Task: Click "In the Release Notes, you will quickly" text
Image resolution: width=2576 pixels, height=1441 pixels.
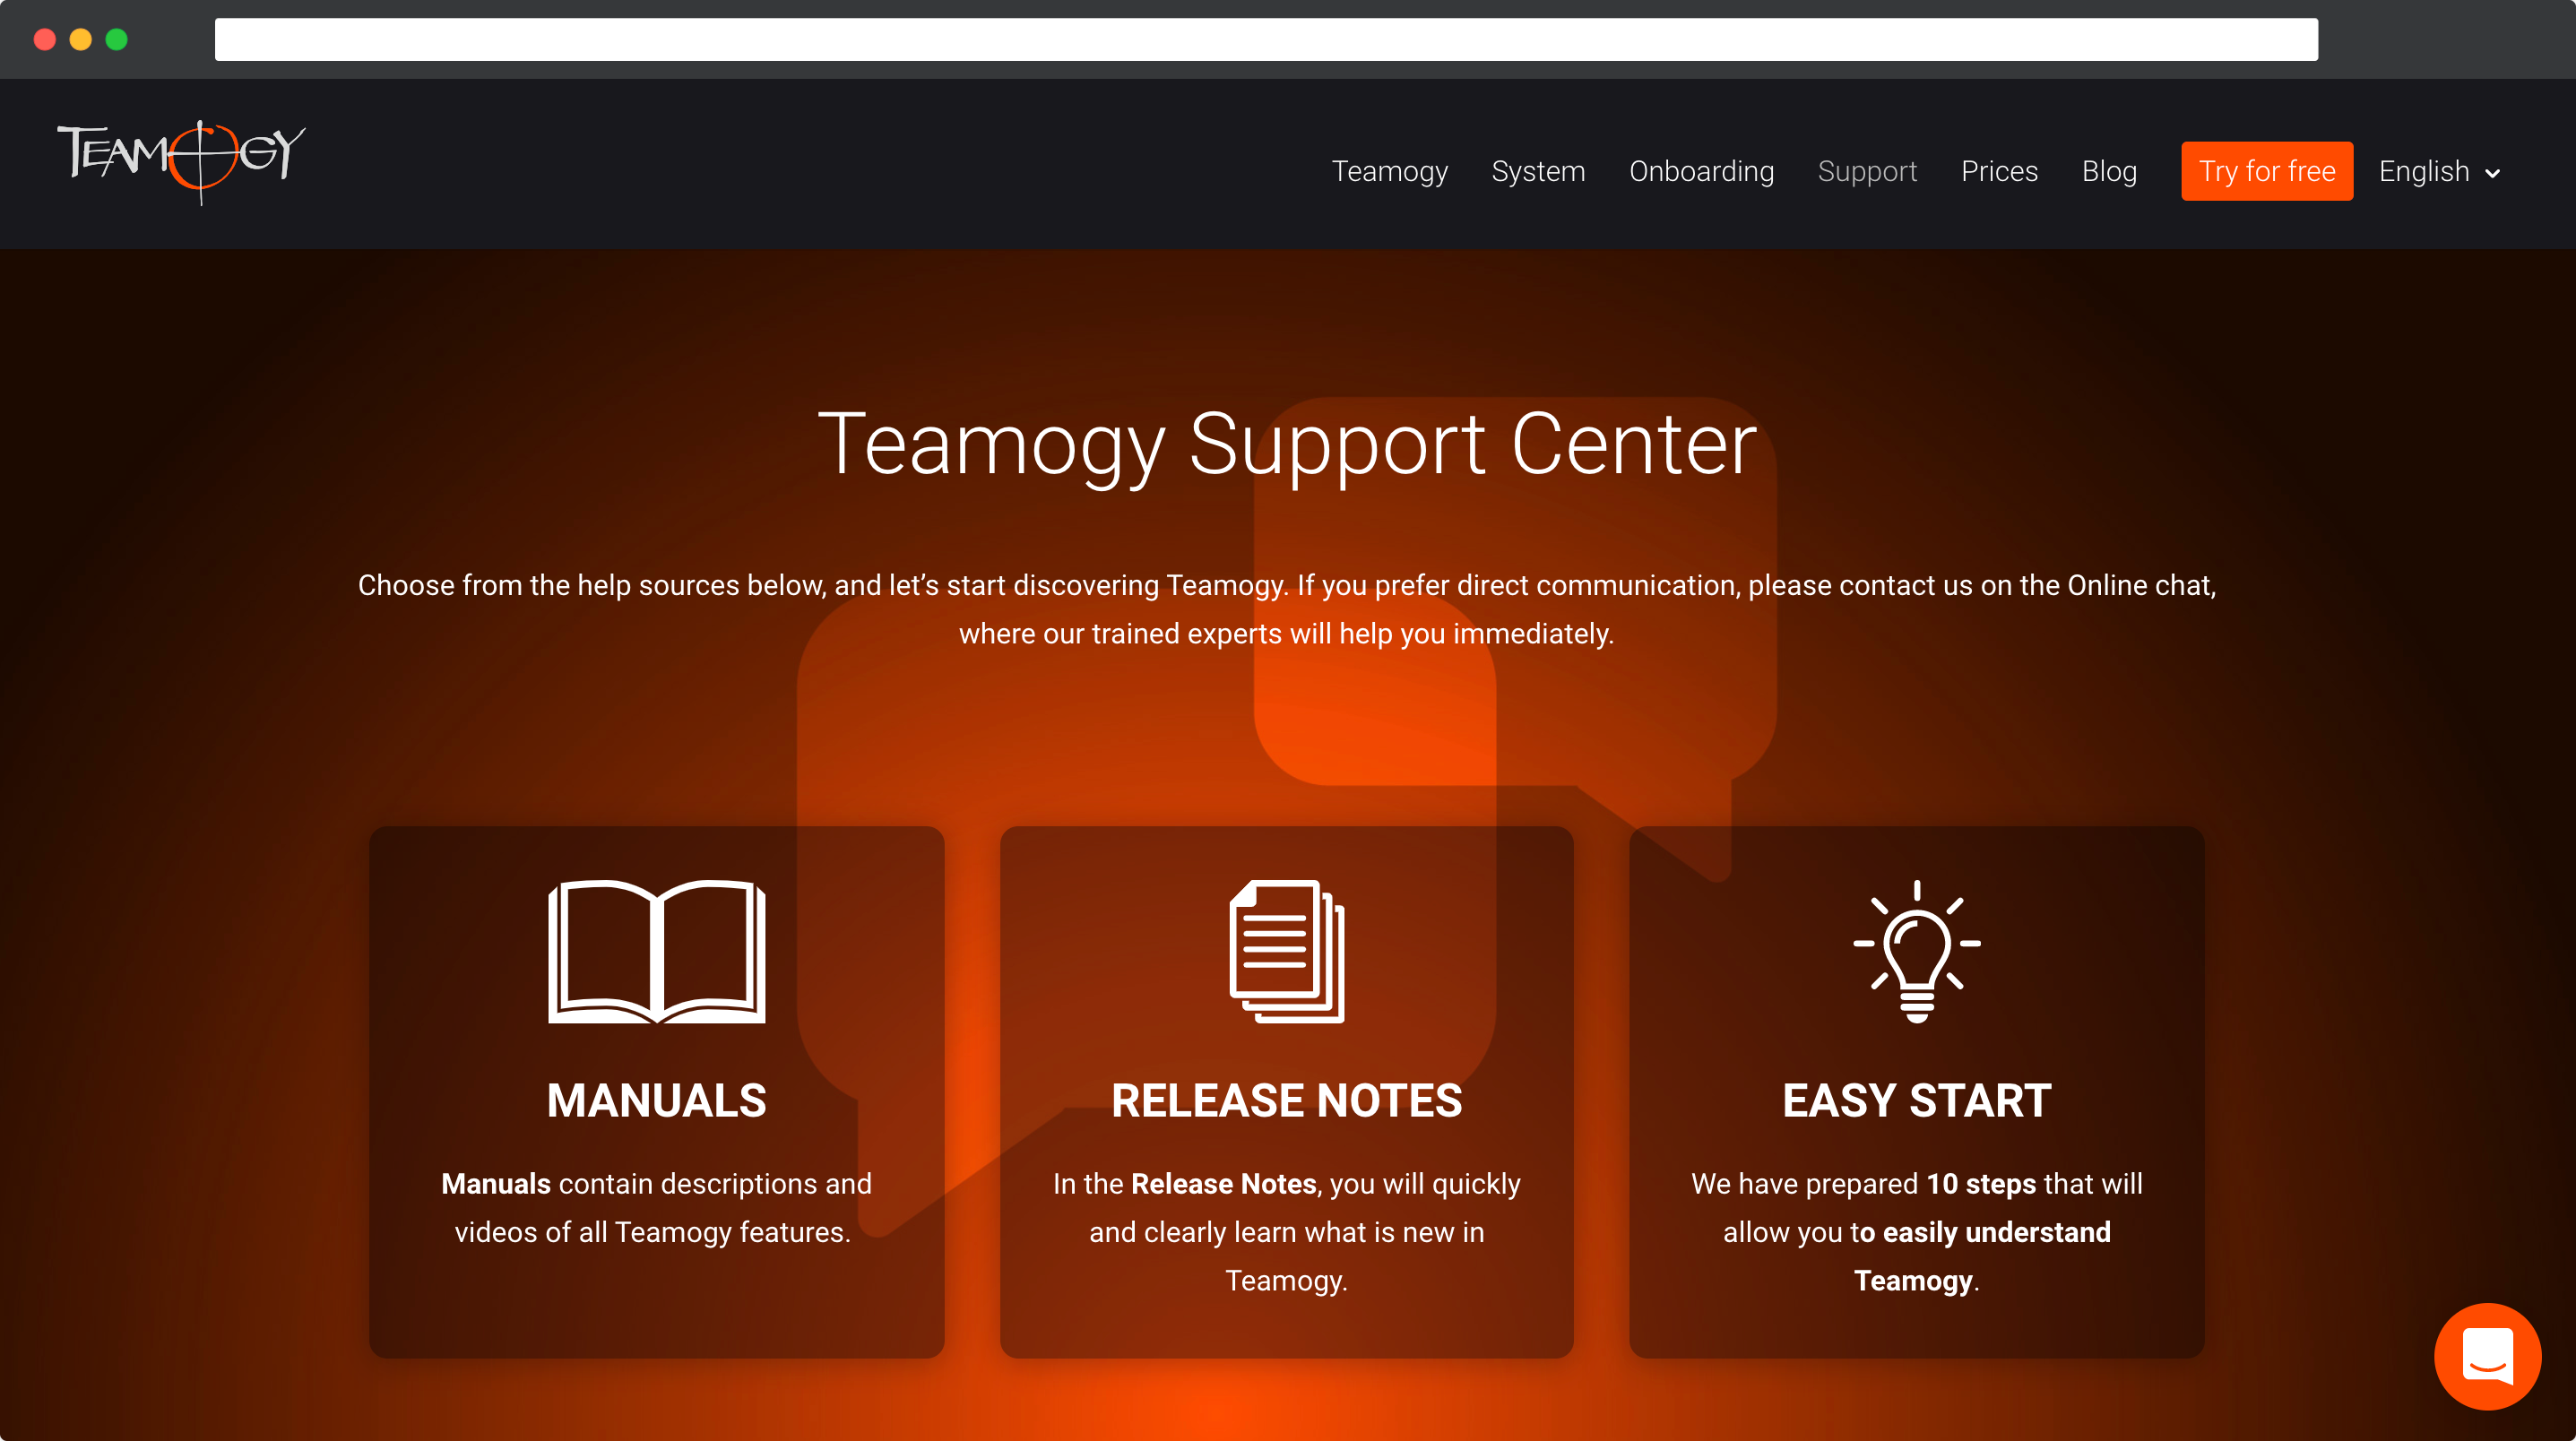Action: (x=1287, y=1232)
